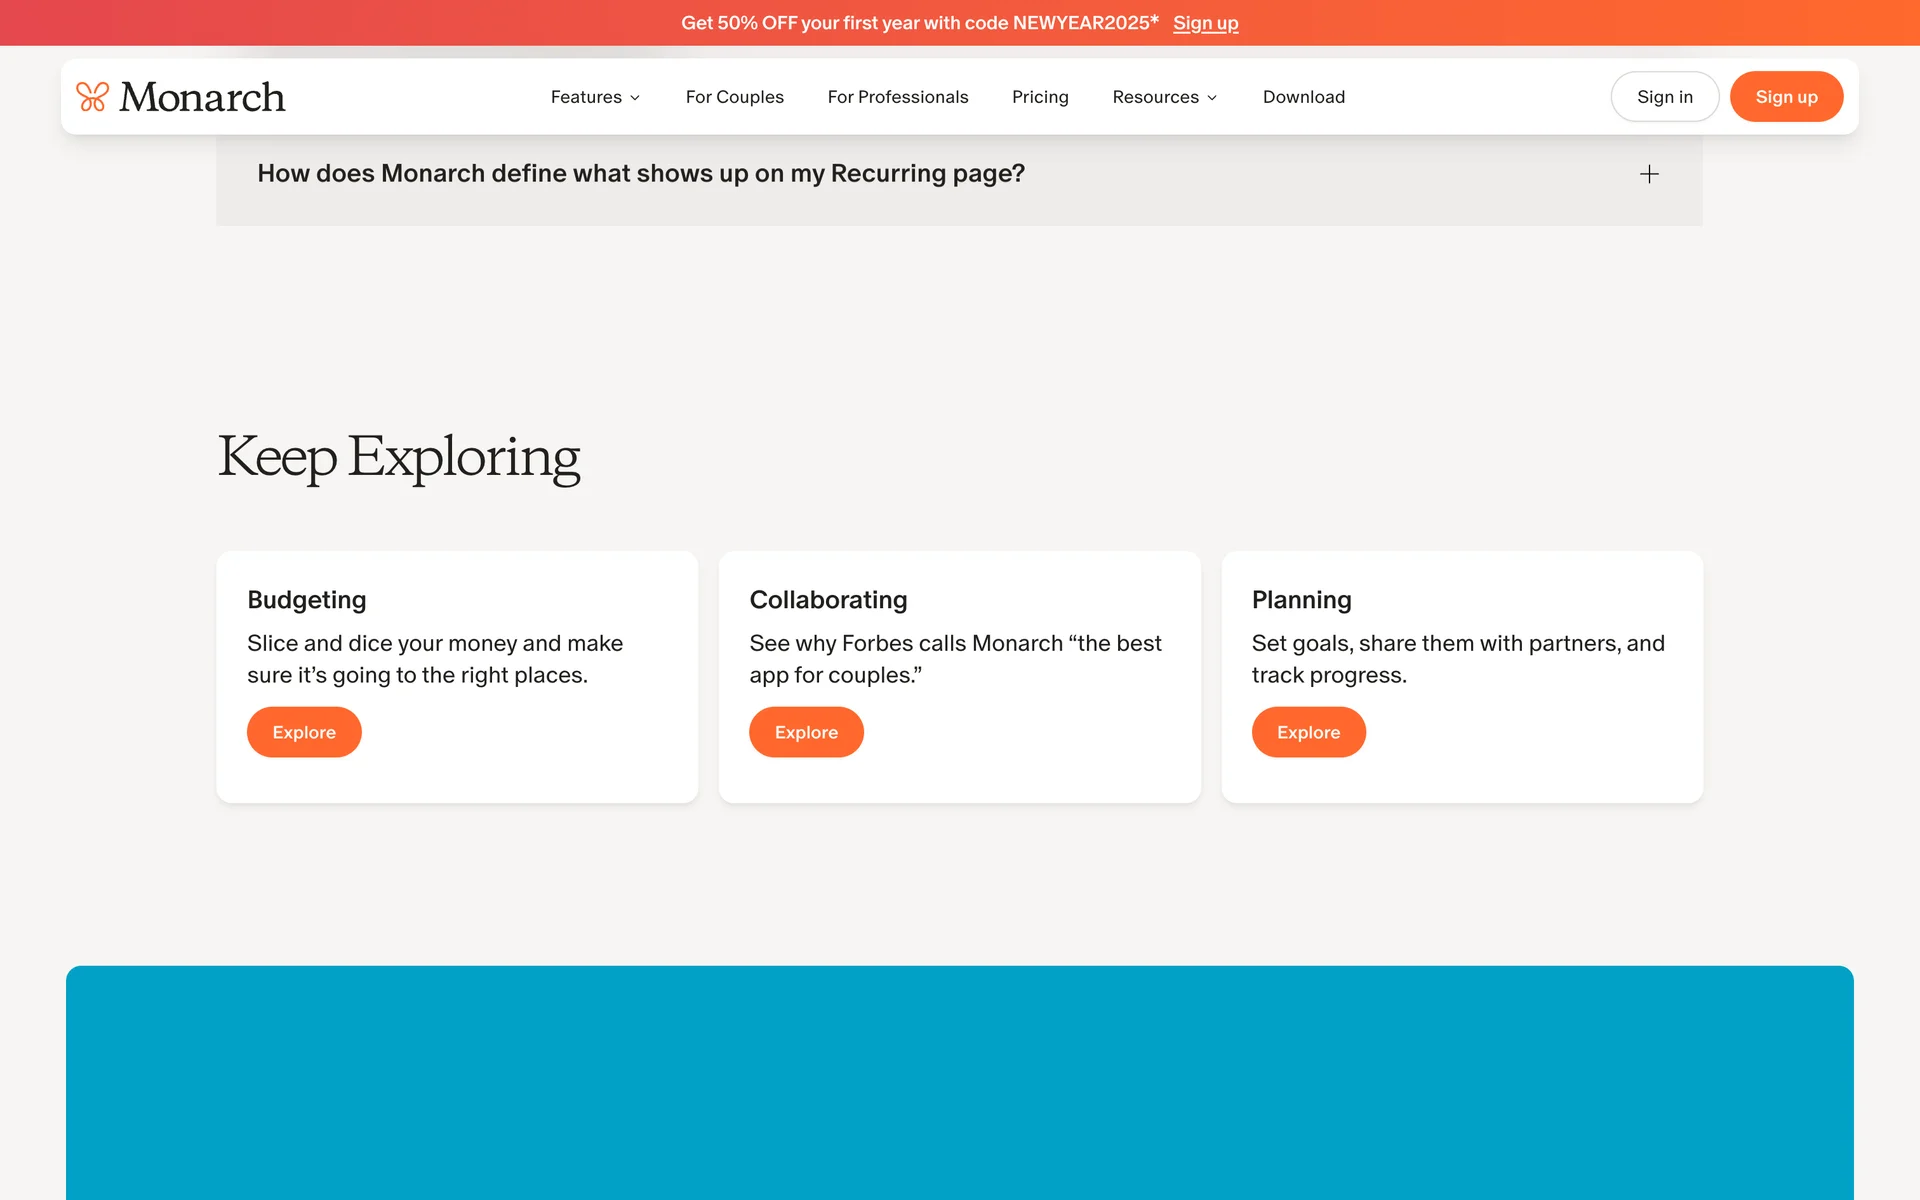This screenshot has height=1200, width=1920.
Task: Go to the For Professionals page
Action: point(897,97)
